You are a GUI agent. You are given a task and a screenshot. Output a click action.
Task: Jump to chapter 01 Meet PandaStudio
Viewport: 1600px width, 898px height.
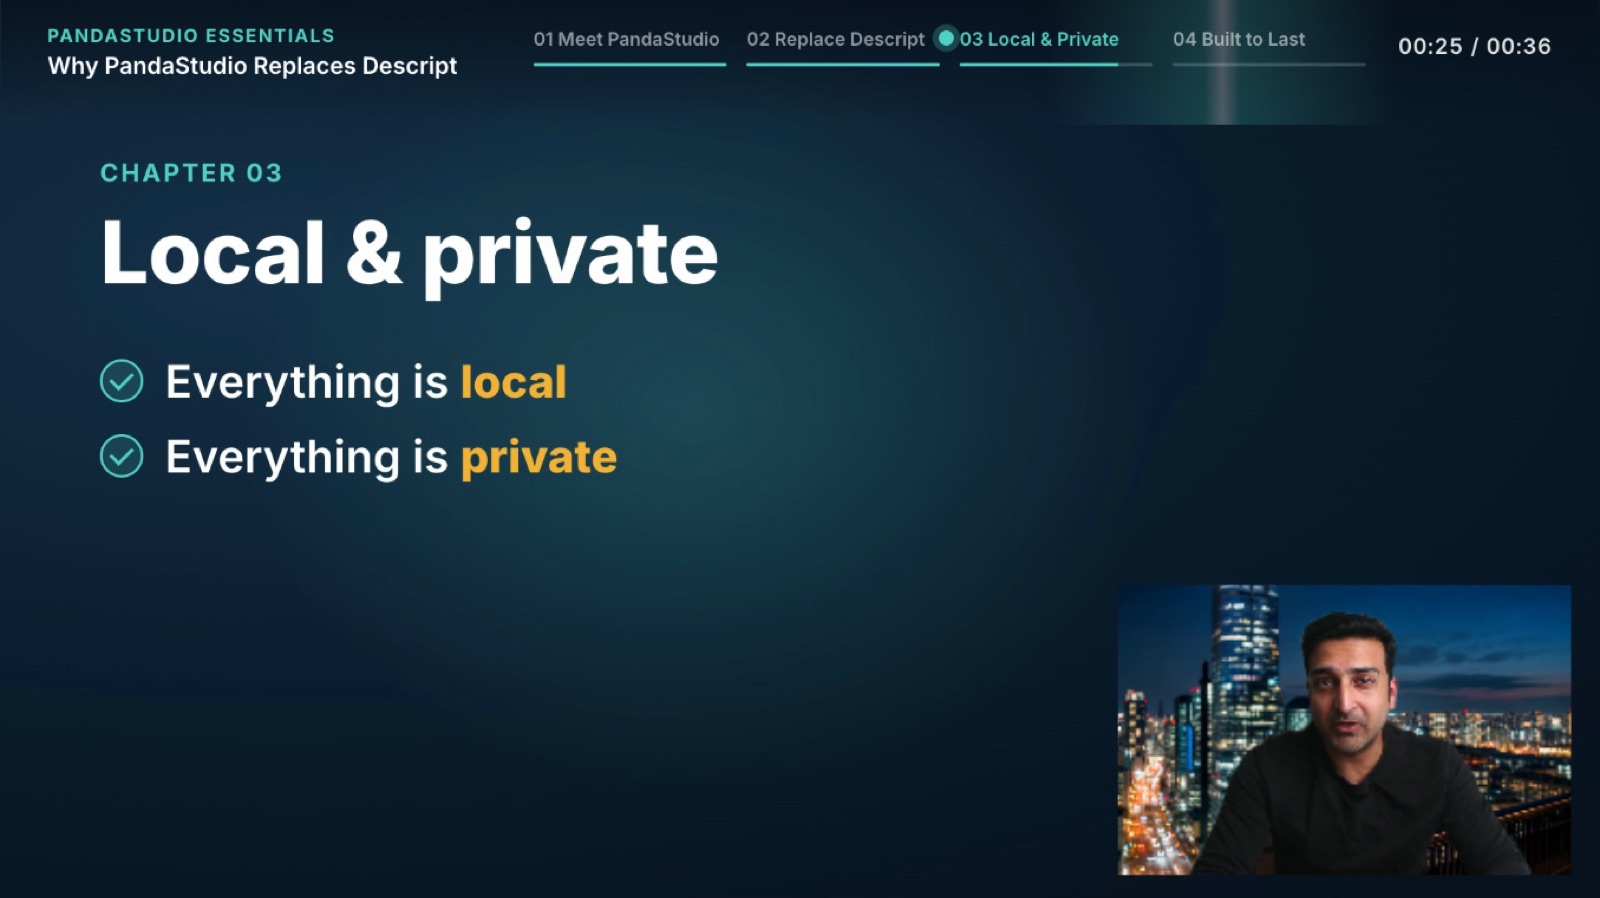point(626,39)
